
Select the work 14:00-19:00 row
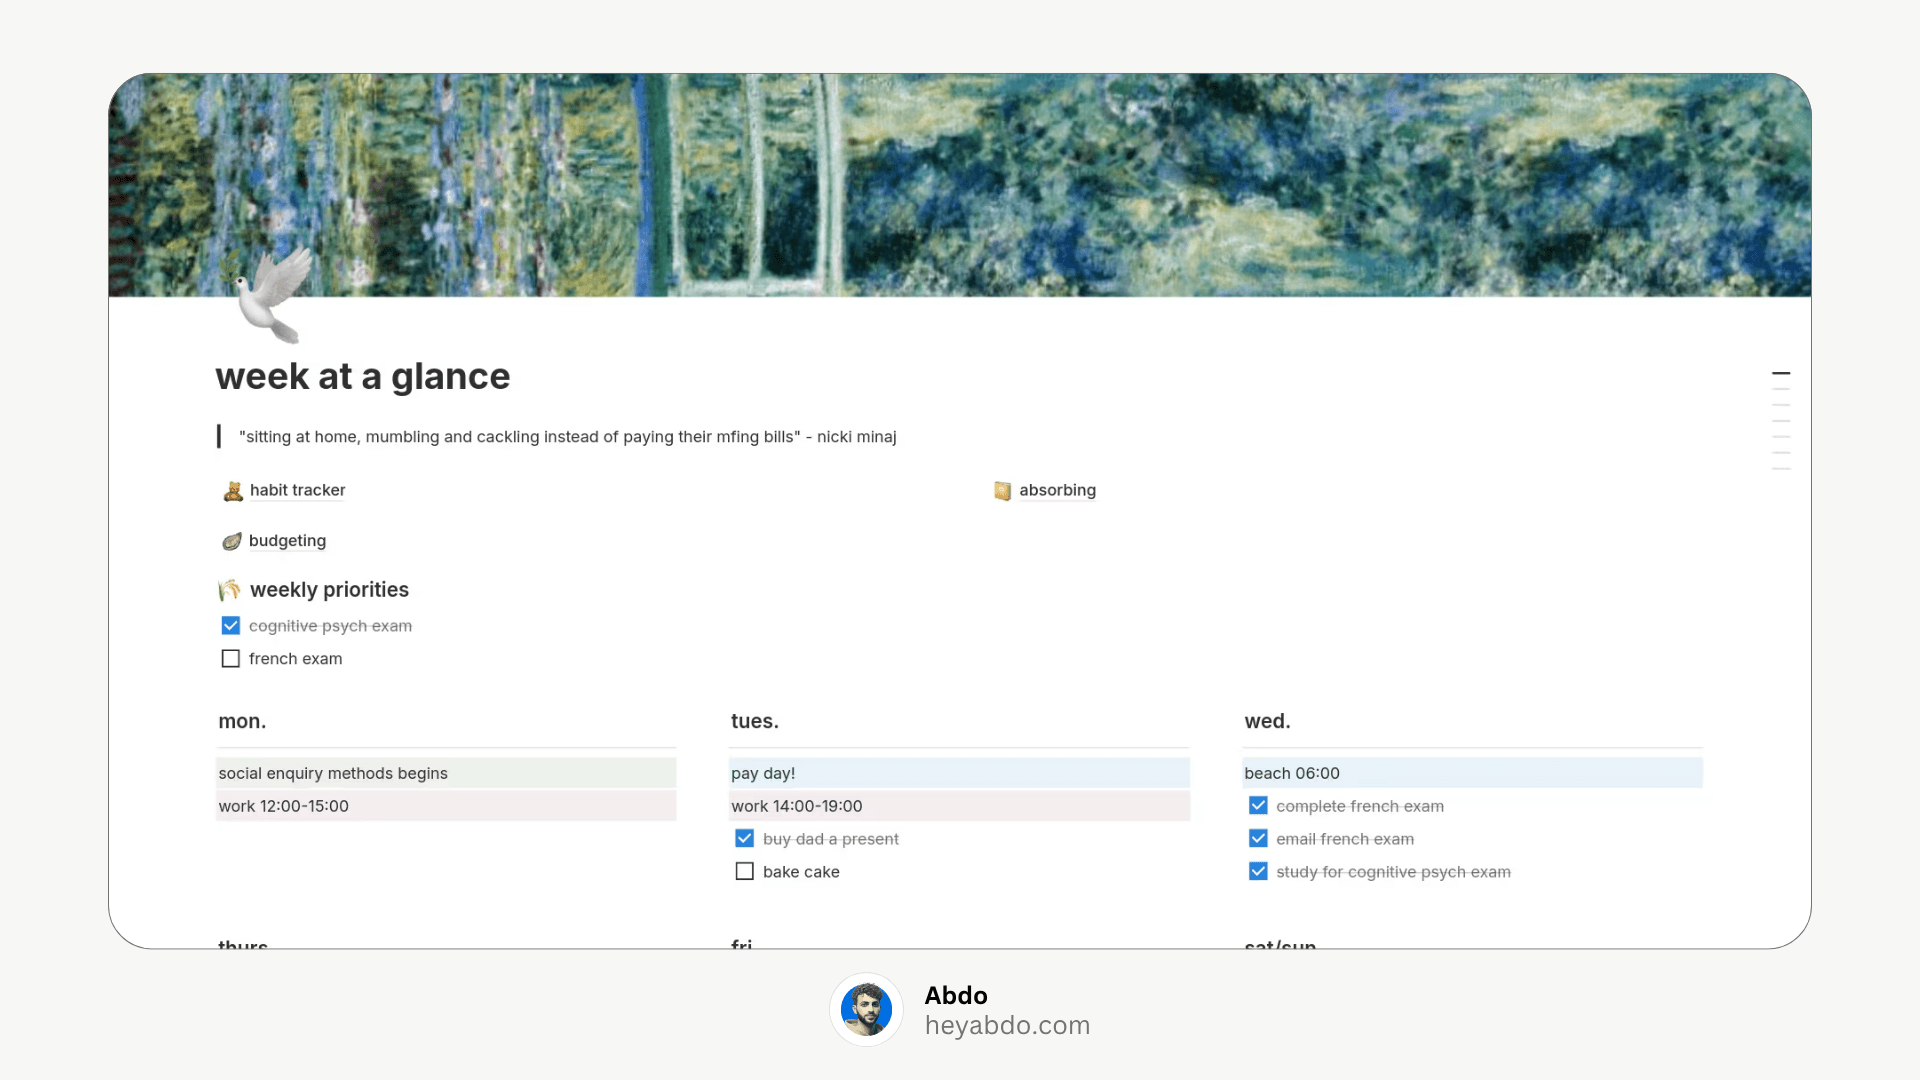coord(959,806)
